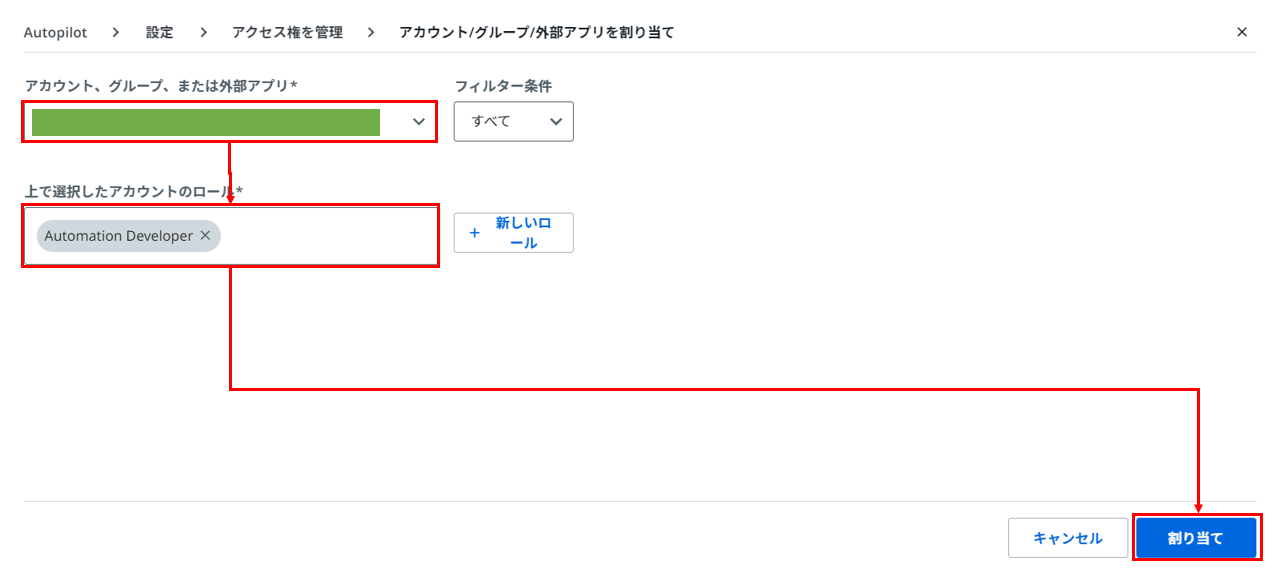Screen dimensions: 1276x577
Task: Click the chevron separator after アクセス権を管理 breadcrumb
Action: pyautogui.click(x=371, y=32)
